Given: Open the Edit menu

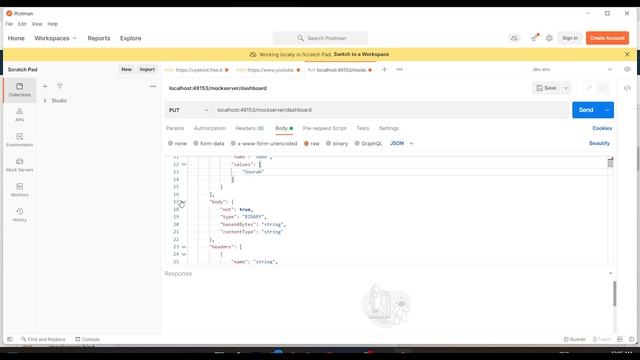Looking at the screenshot, I should 22,24.
